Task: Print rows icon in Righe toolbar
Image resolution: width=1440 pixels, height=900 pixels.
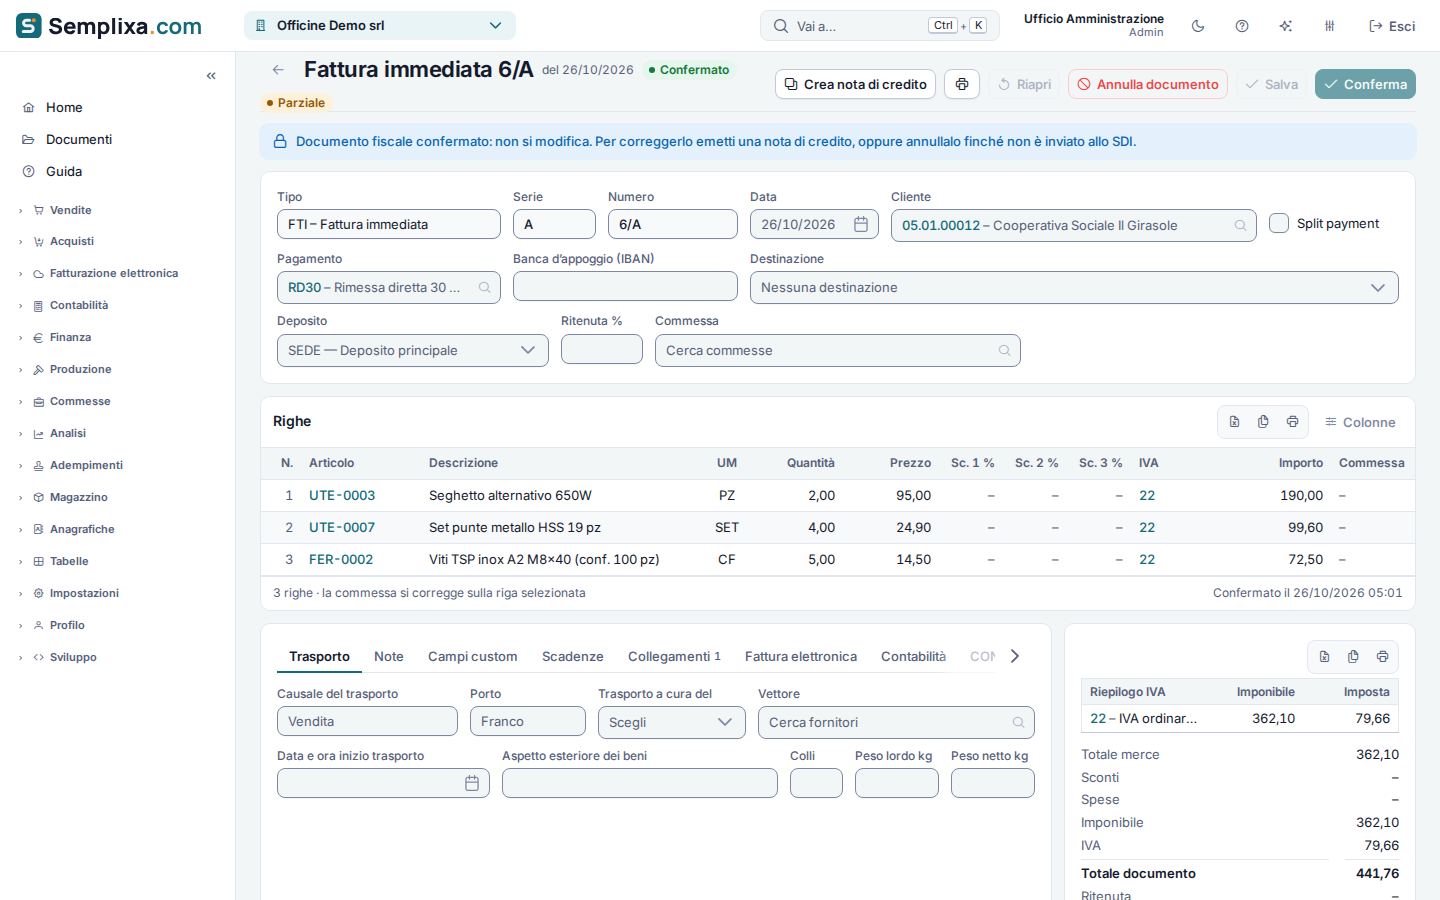Action: point(1292,422)
